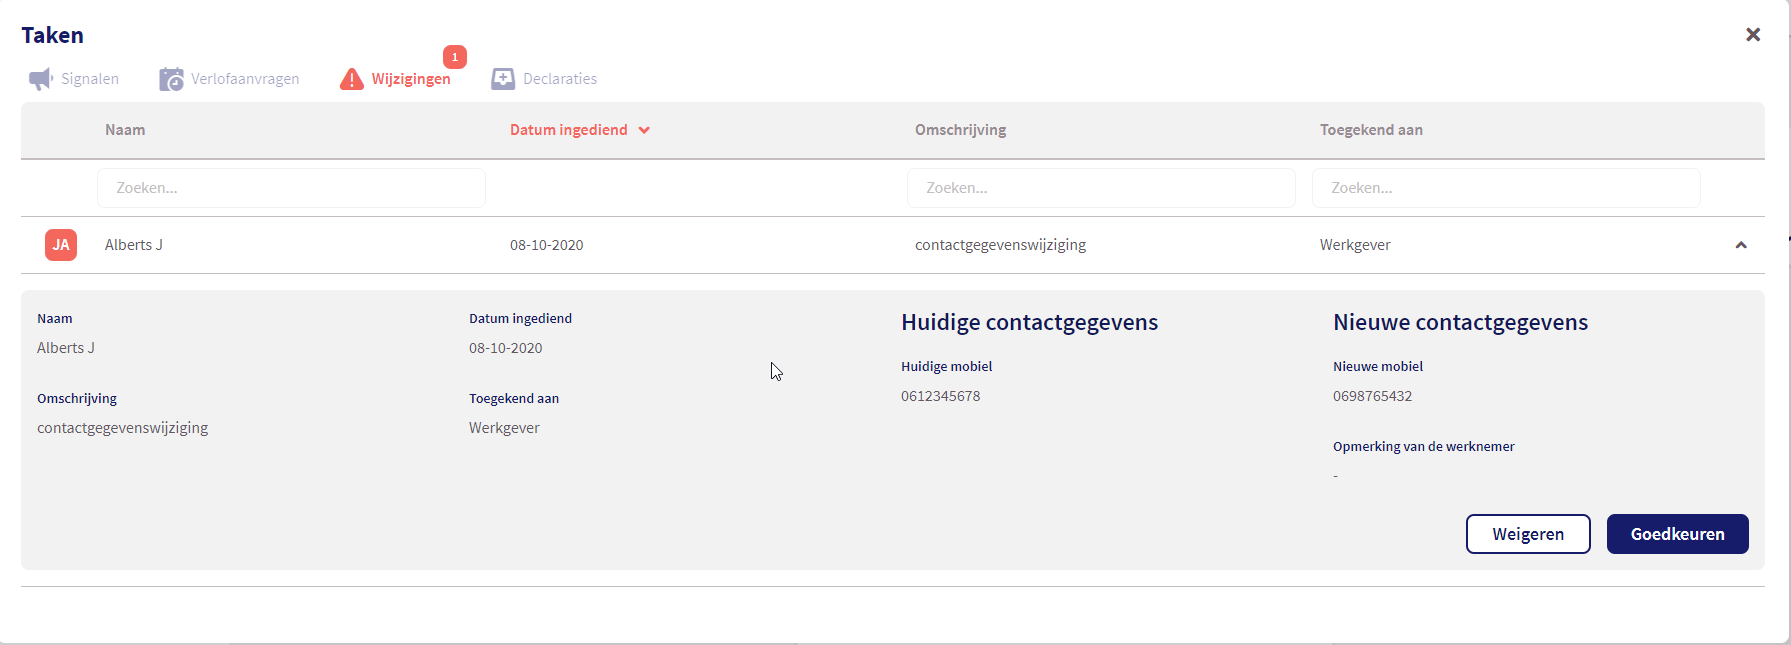Viewport: 1791px width, 645px height.
Task: Toggle sort arrow next to Datum ingediend
Action: tap(644, 130)
